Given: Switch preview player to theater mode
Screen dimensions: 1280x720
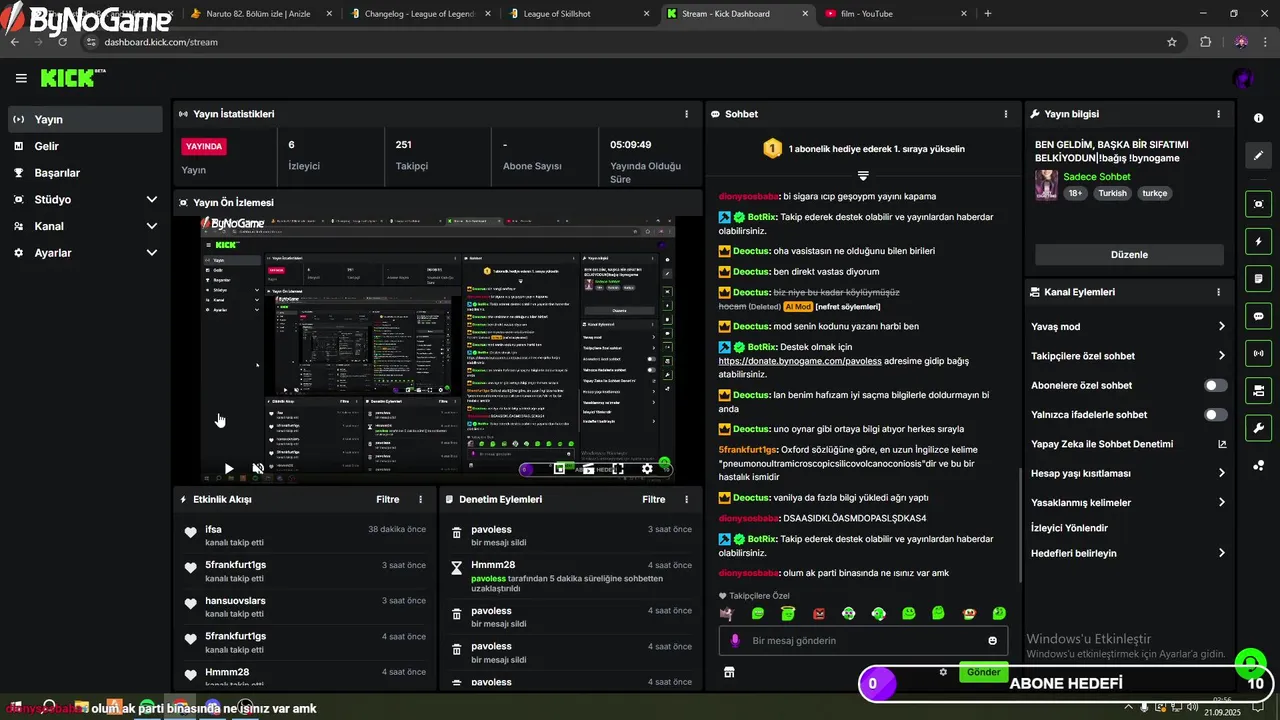Looking at the screenshot, I should [589, 468].
